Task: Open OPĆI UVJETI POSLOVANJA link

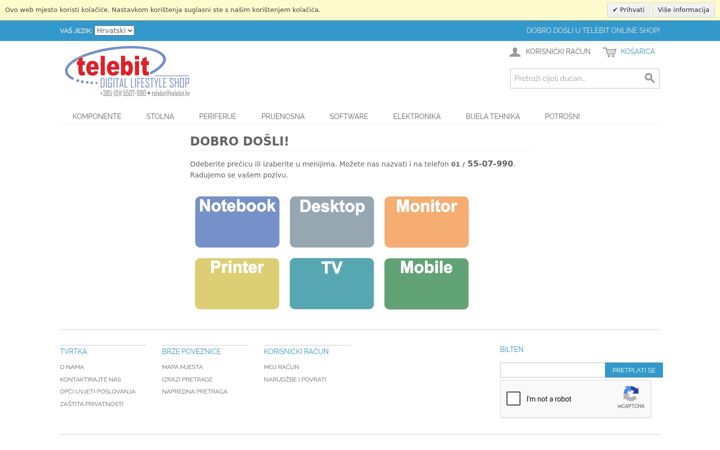Action: click(x=98, y=392)
